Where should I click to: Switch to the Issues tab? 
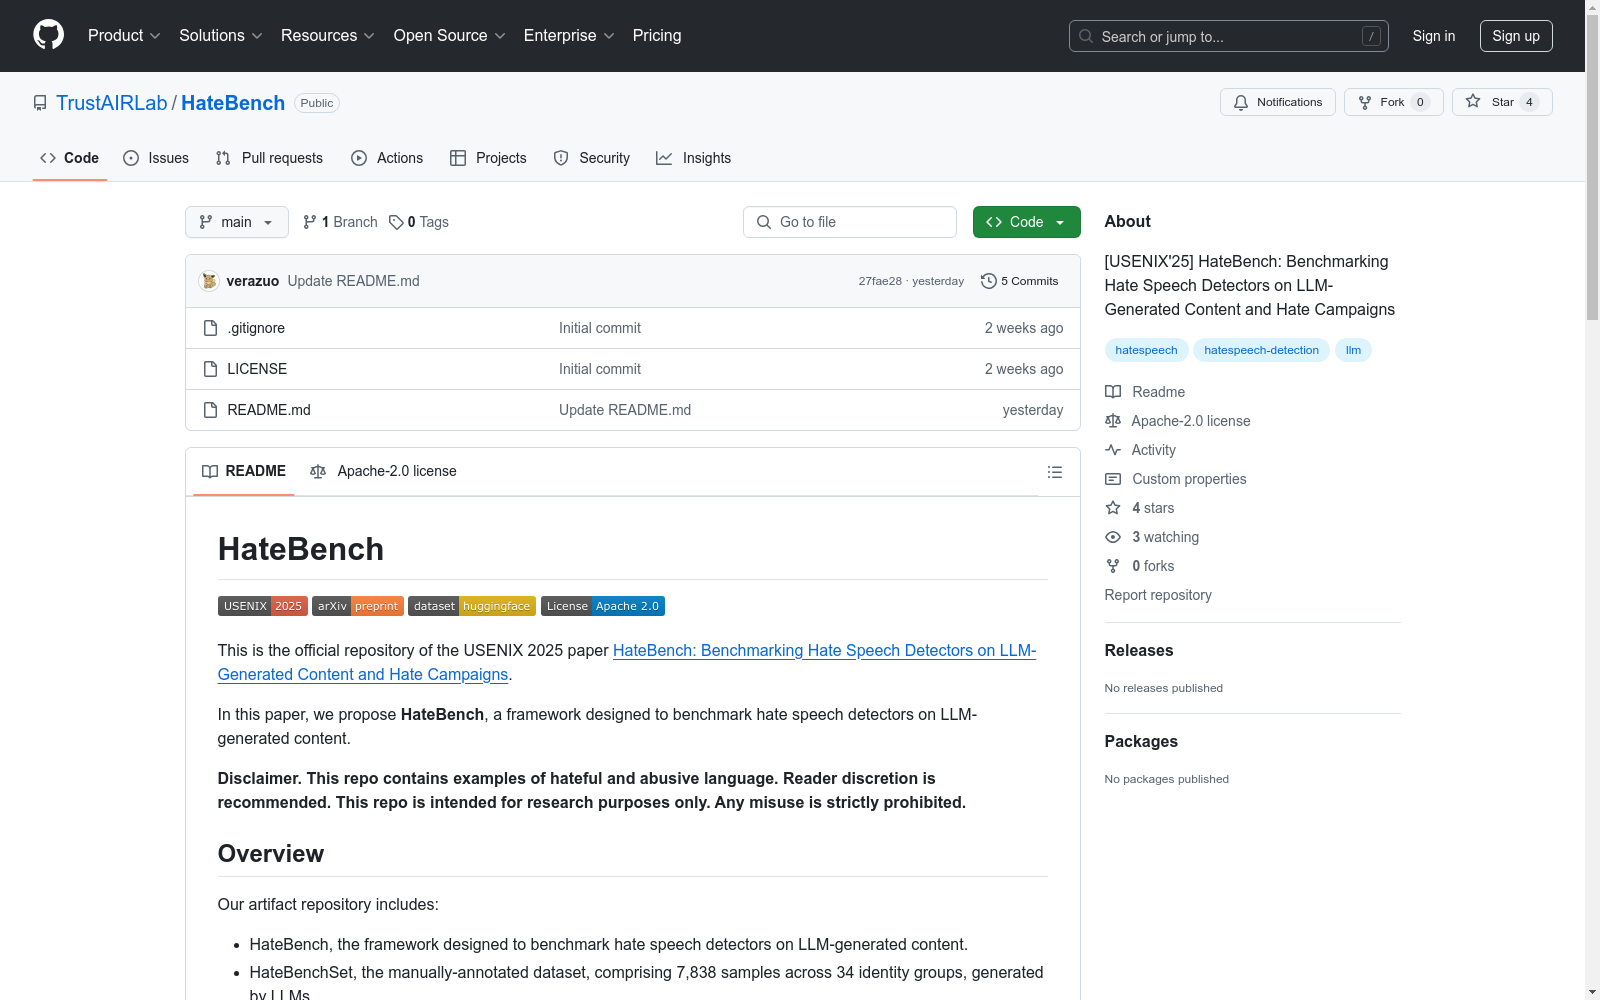[x=156, y=158]
